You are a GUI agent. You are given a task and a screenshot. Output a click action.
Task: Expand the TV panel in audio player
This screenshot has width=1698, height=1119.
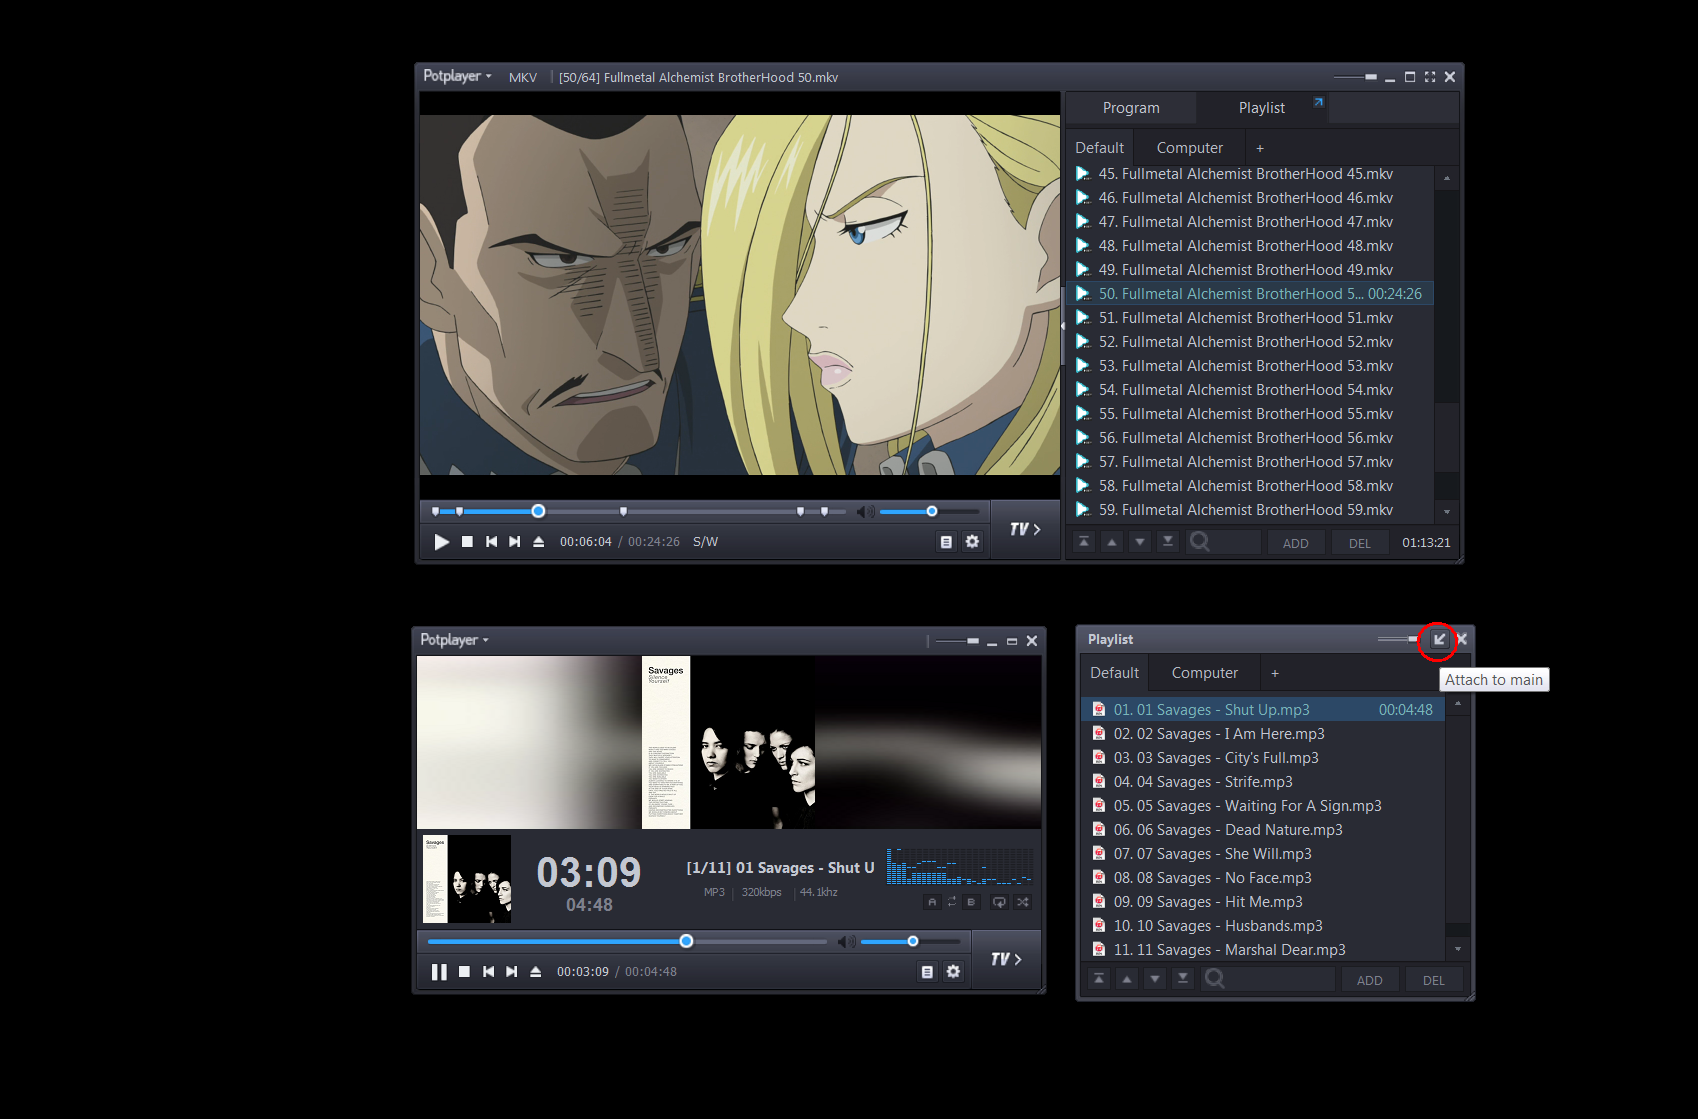1006,959
